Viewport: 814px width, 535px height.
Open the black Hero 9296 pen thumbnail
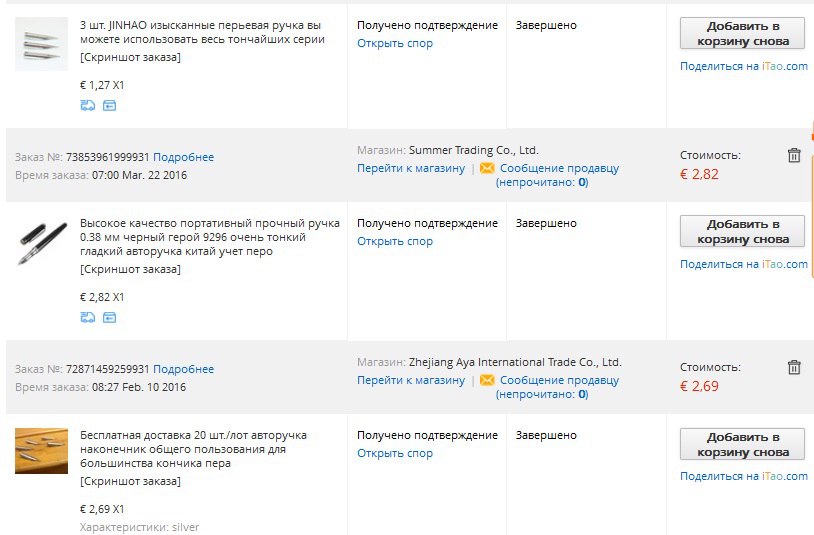coord(41,242)
